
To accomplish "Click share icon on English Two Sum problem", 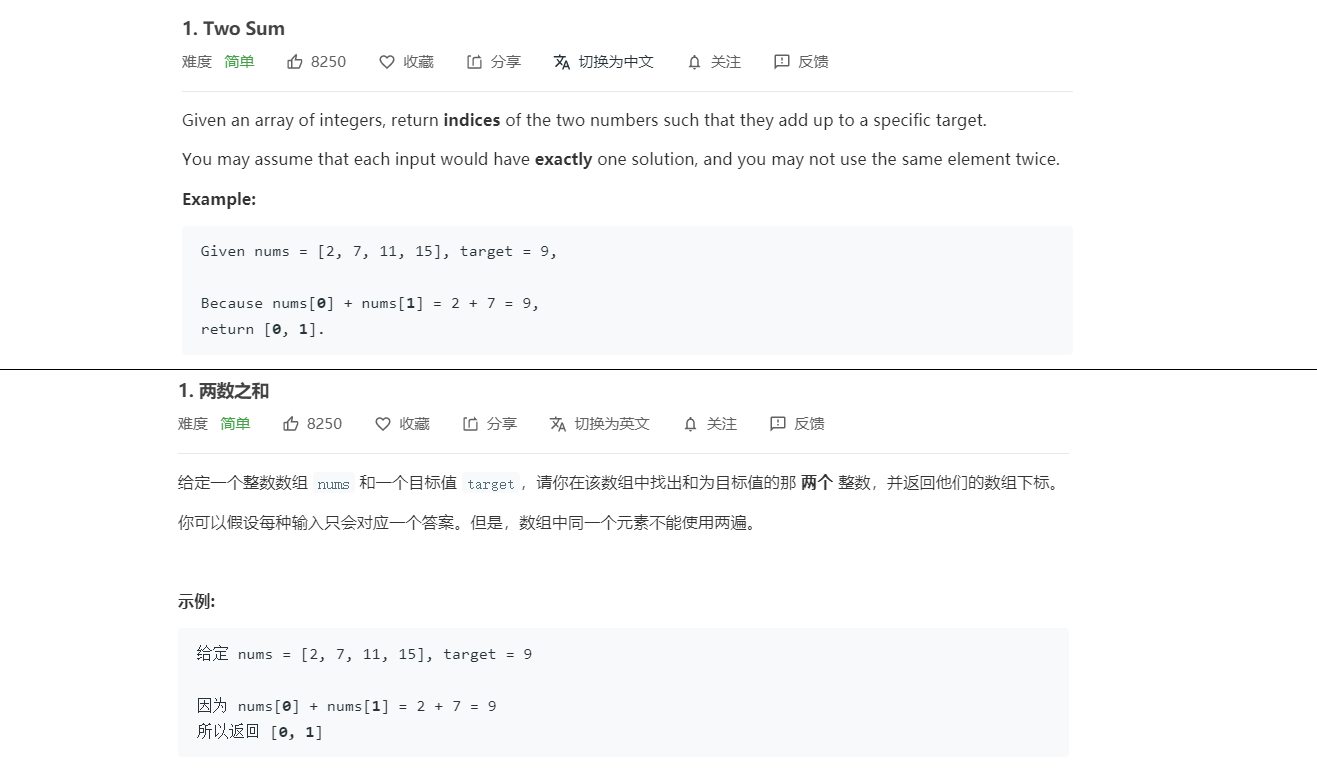I will [475, 62].
